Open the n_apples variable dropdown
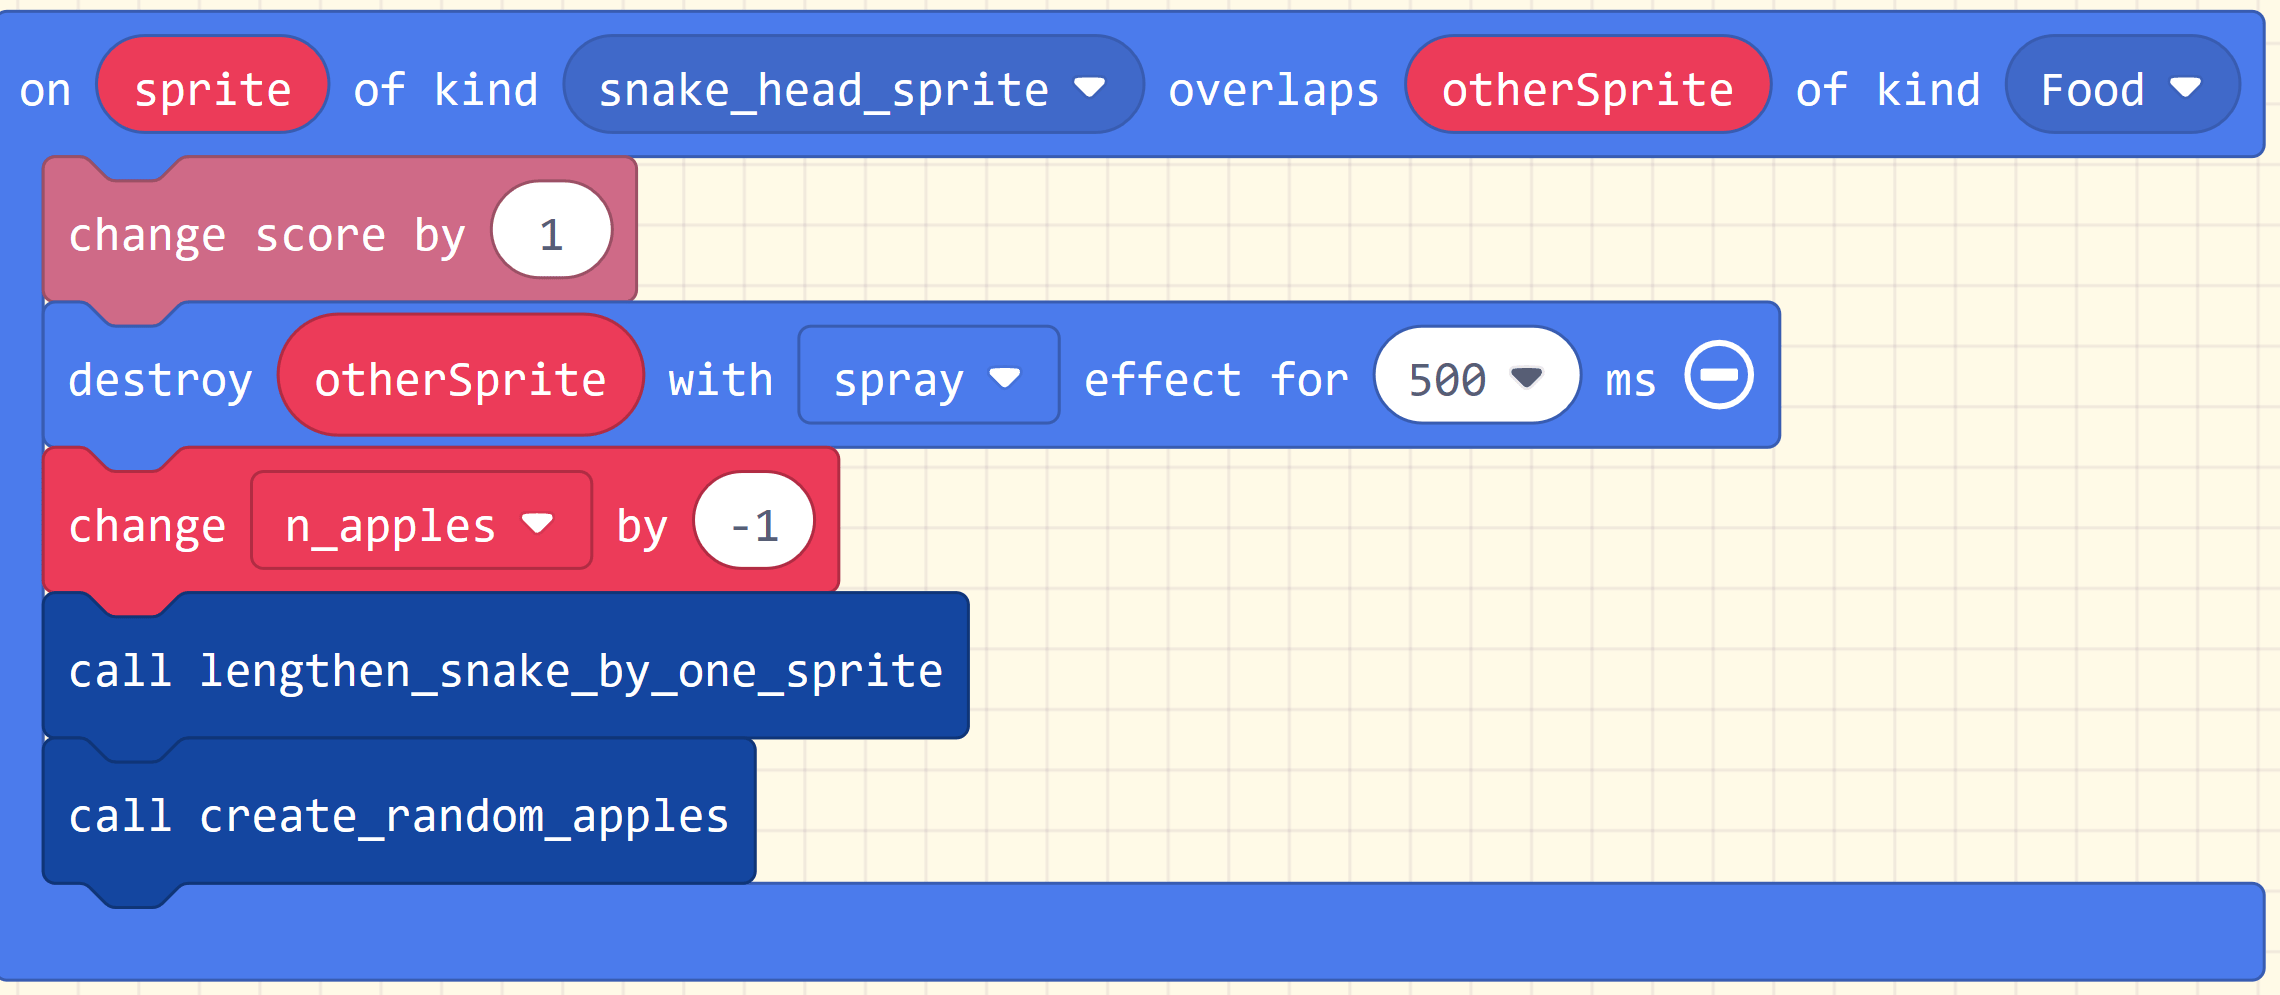Image resolution: width=2280 pixels, height=995 pixels. 421,521
